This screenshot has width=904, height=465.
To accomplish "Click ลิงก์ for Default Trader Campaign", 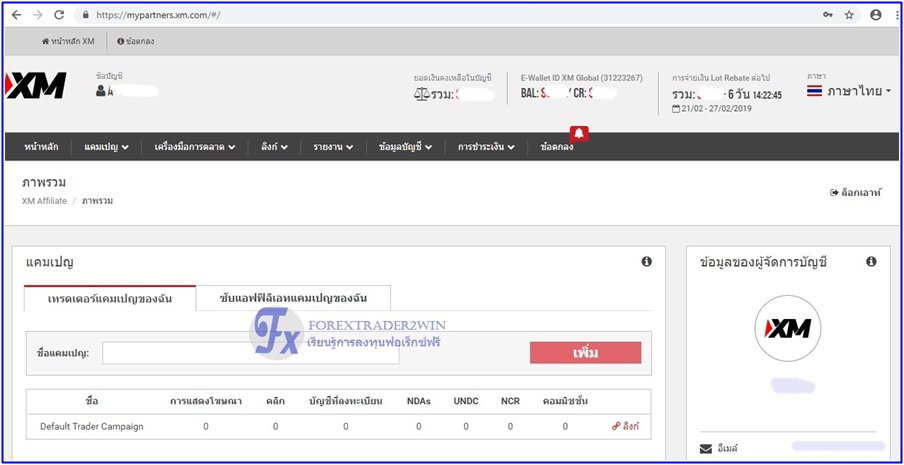I will [x=625, y=426].
